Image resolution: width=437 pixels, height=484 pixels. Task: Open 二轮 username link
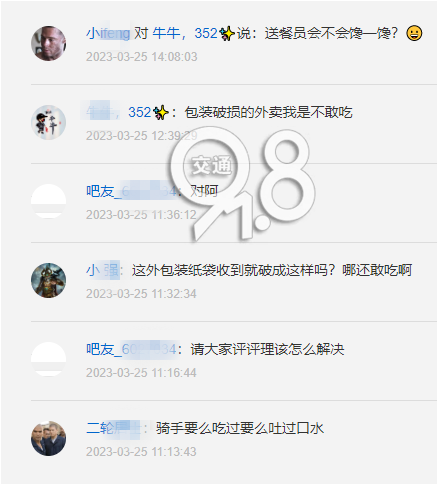tap(114, 428)
